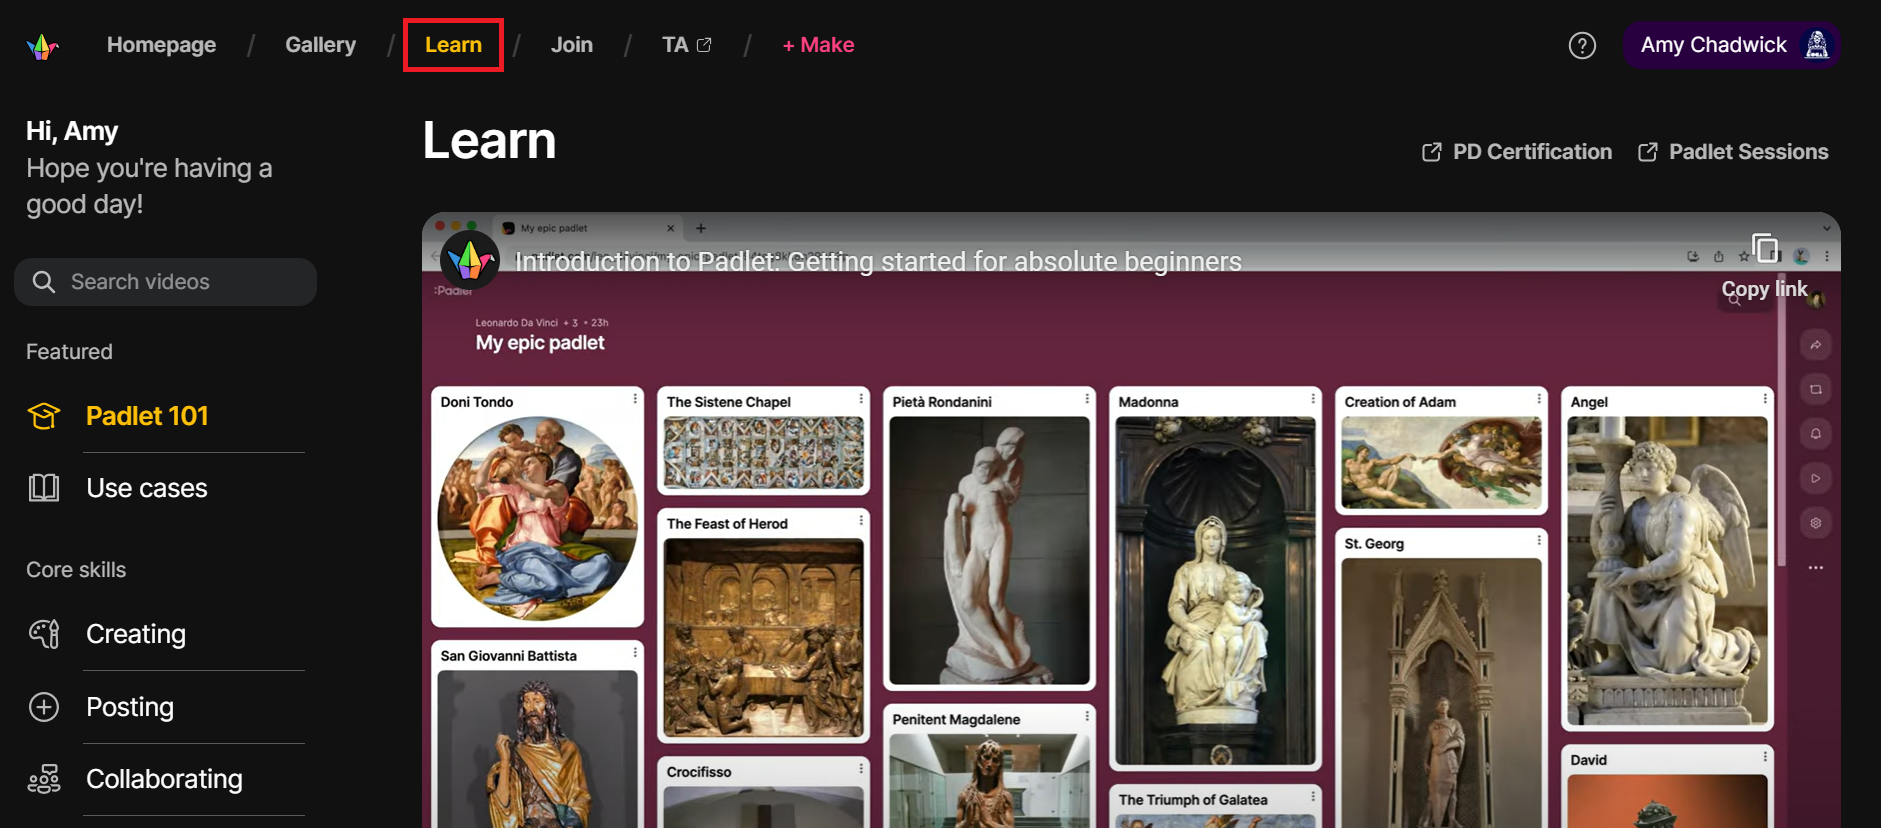Screen dimensions: 1881x828
Task: Click the "San Giovanni Battista" card title
Action: coord(509,656)
